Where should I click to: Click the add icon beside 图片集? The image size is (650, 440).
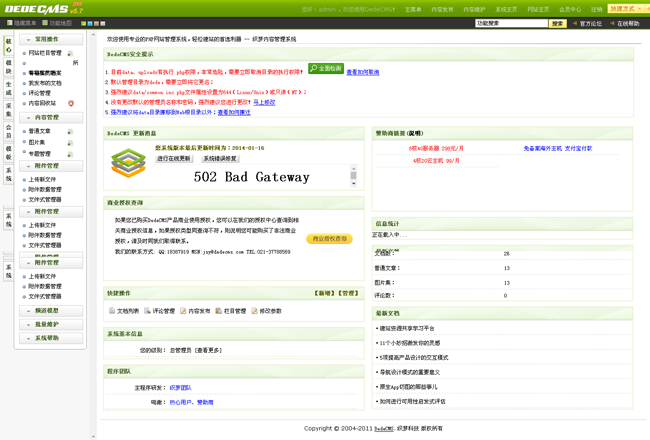click(x=70, y=143)
